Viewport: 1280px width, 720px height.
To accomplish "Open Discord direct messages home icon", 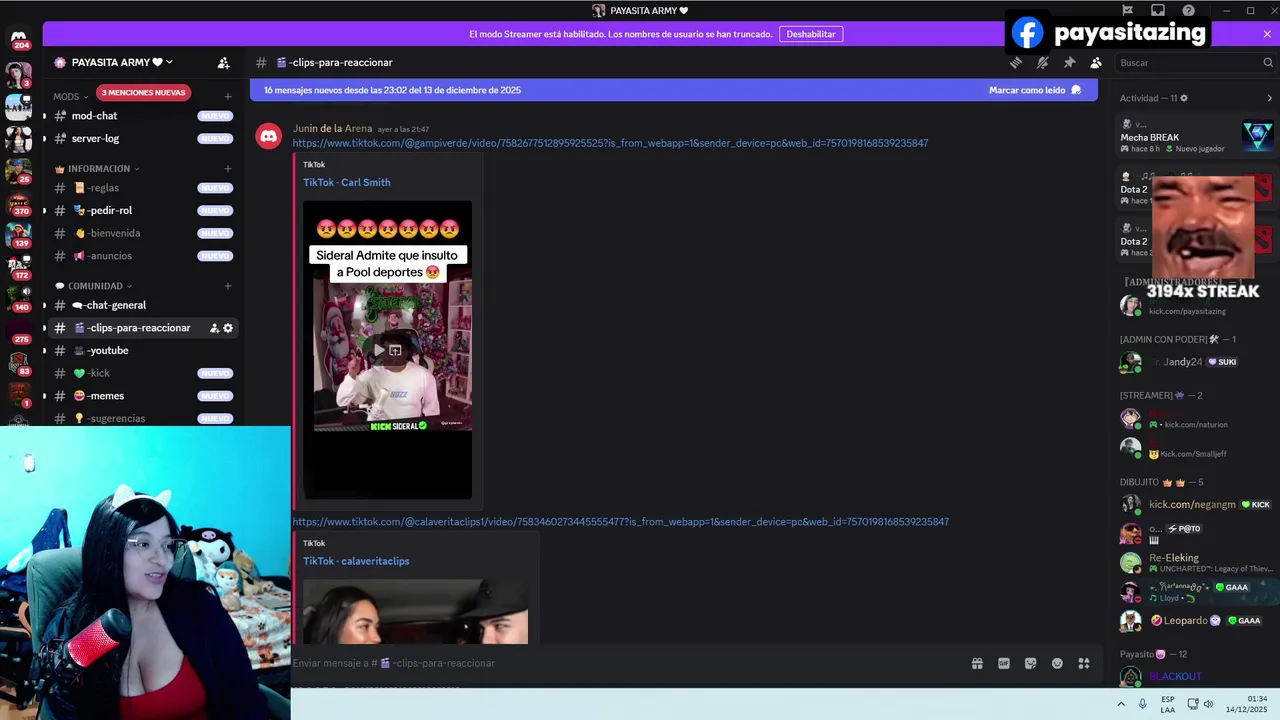I will click(x=19, y=39).
